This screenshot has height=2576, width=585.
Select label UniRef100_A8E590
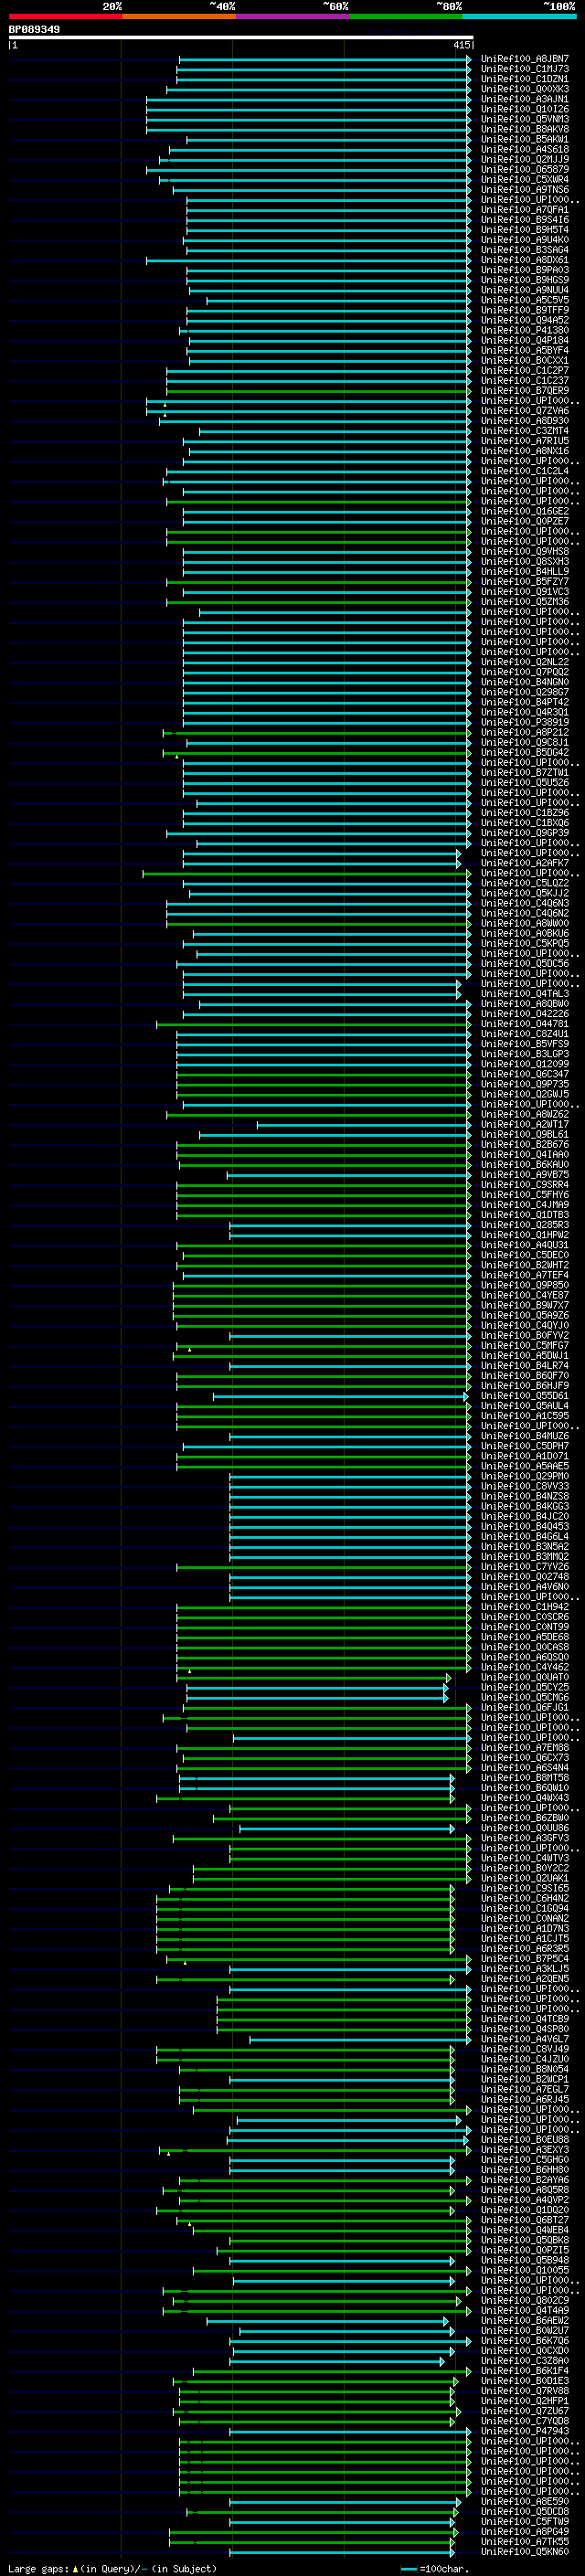click(x=525, y=2500)
